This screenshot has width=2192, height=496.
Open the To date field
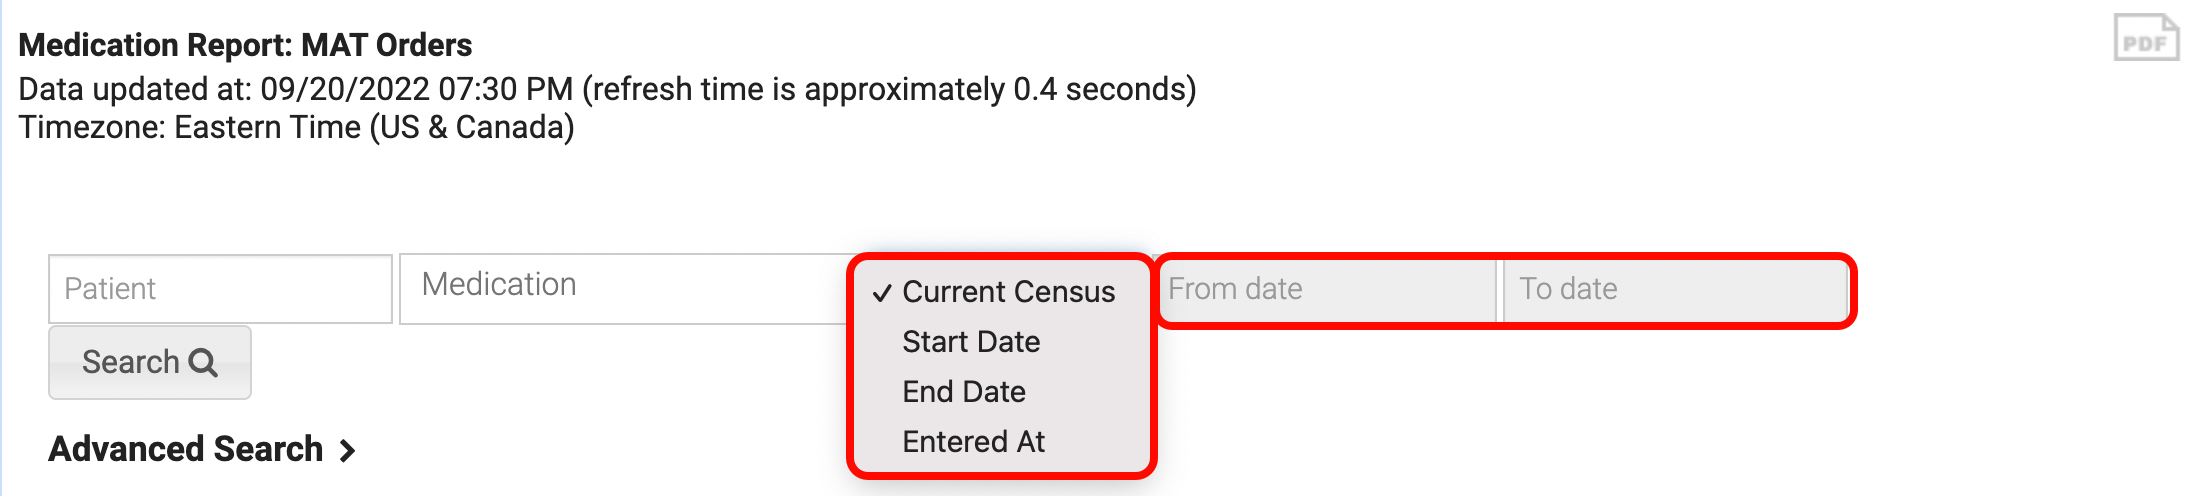coord(1674,290)
